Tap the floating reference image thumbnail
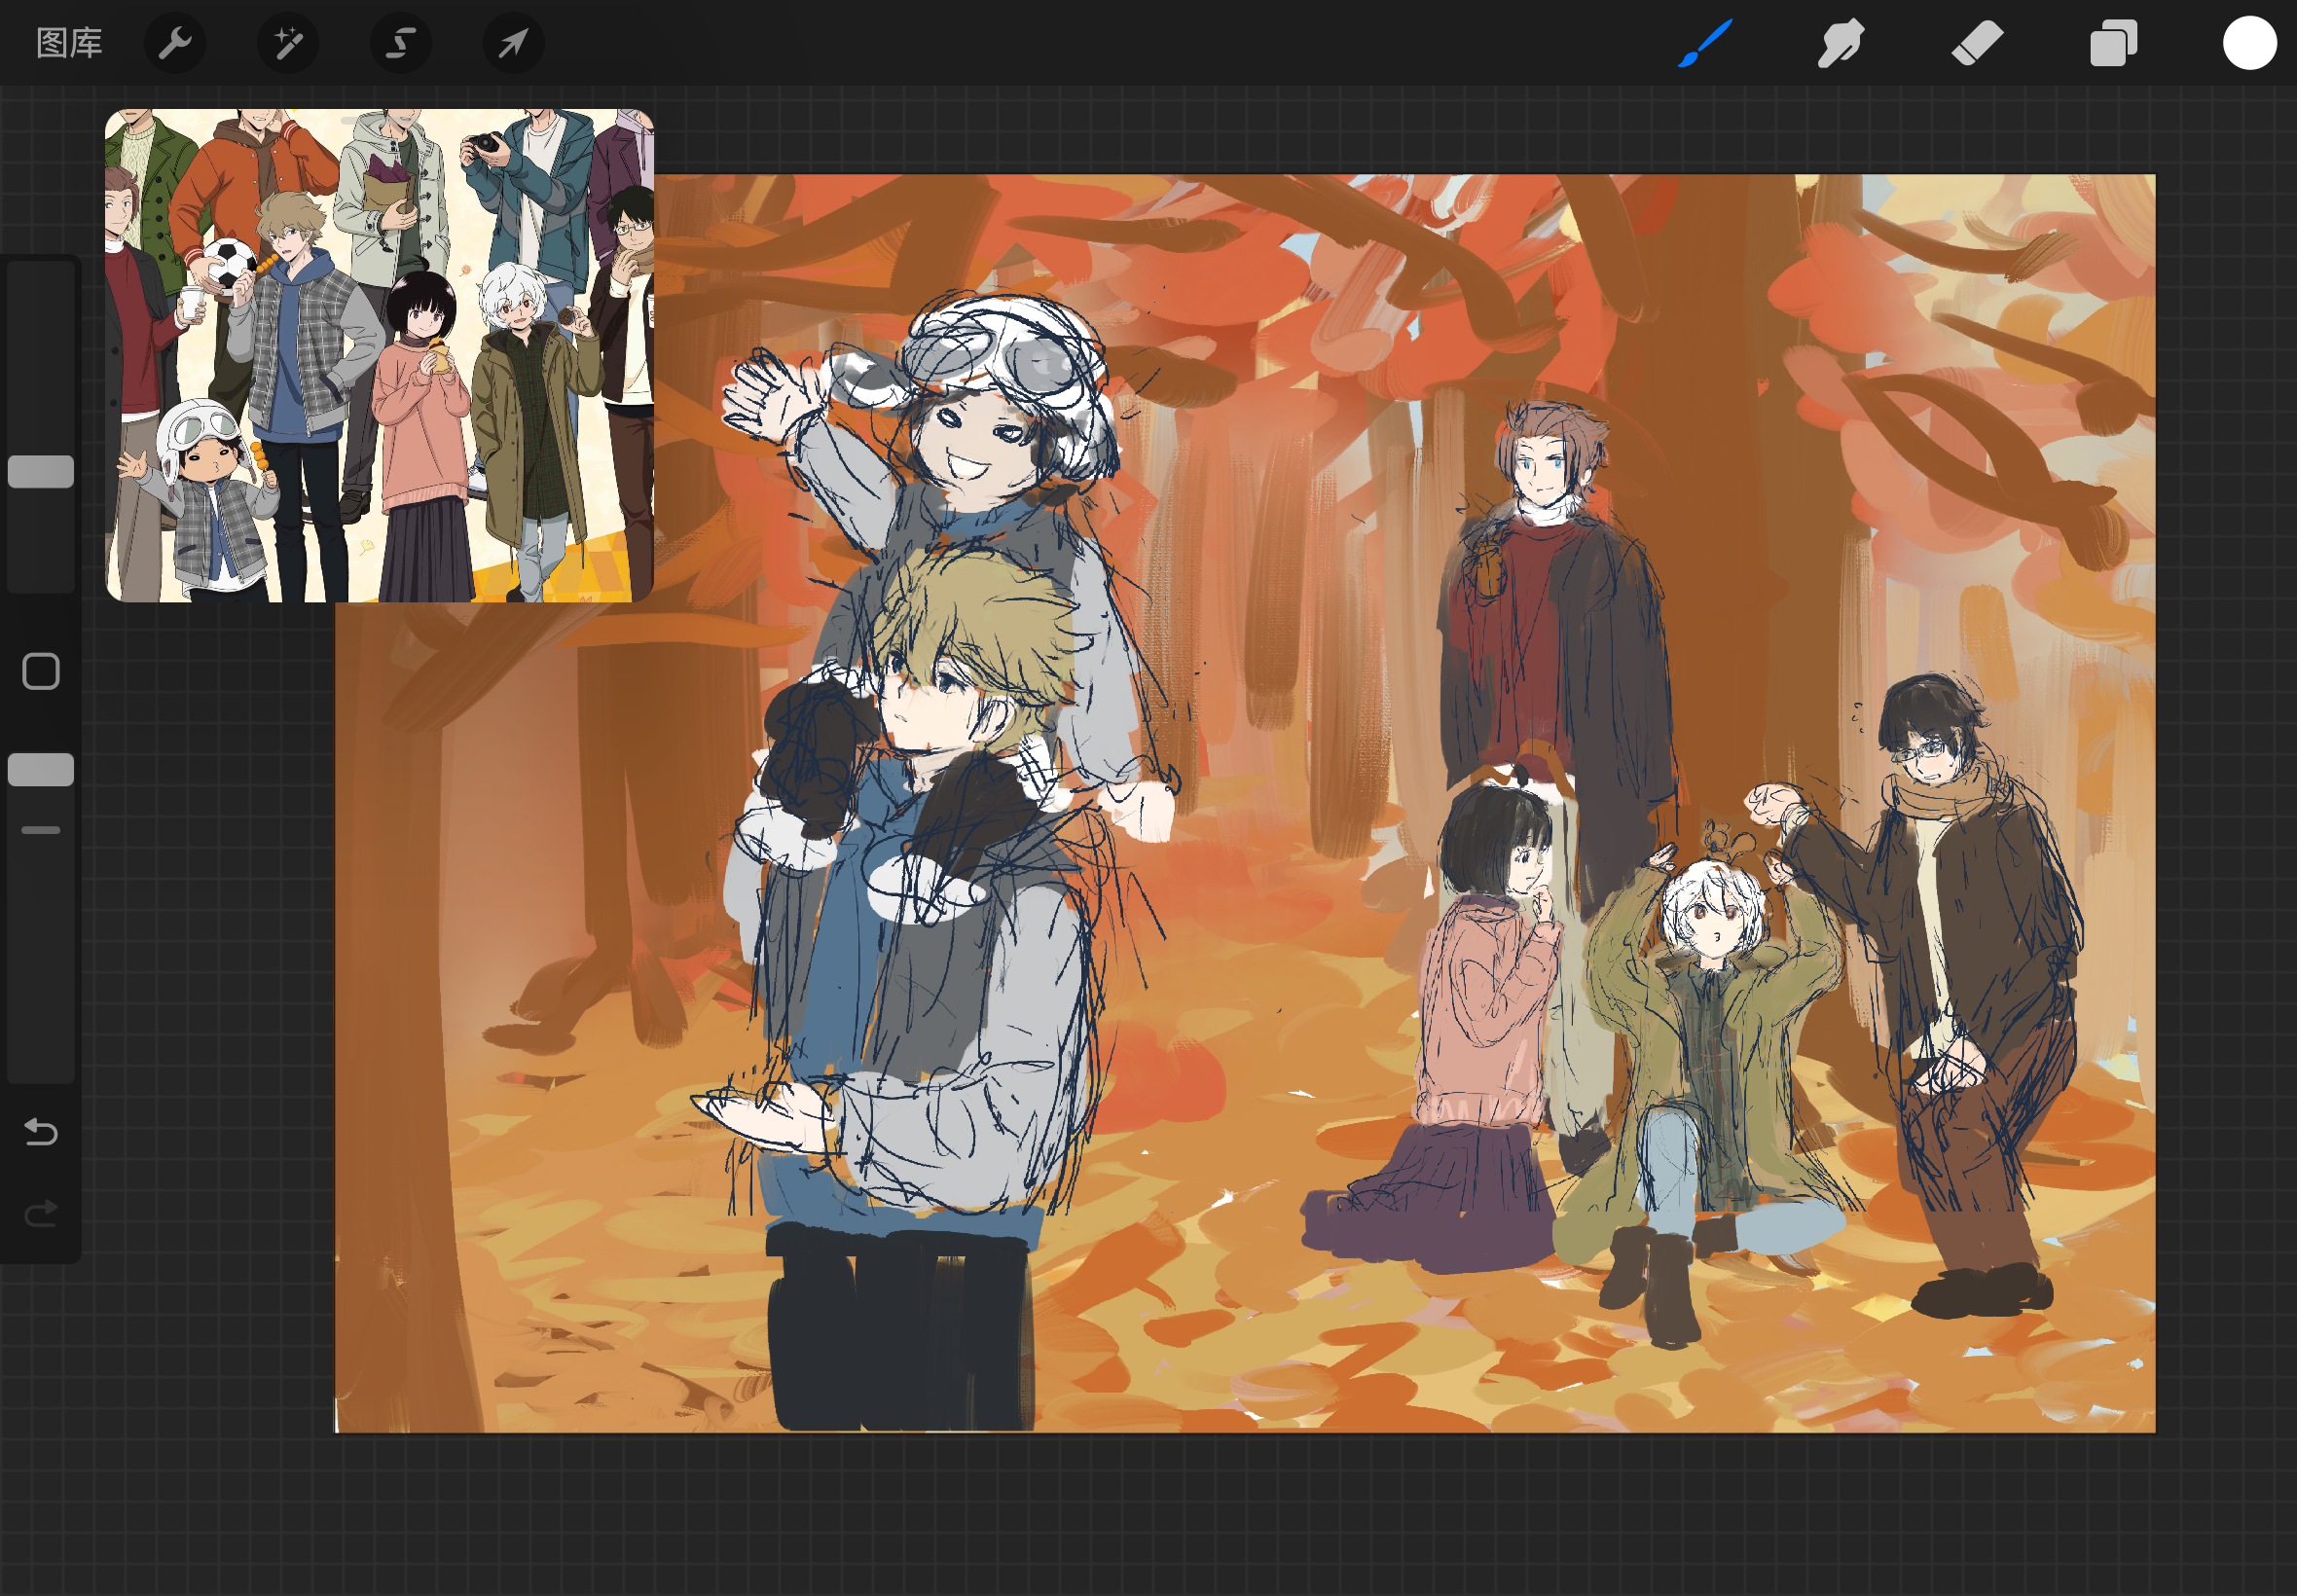 pos(380,355)
